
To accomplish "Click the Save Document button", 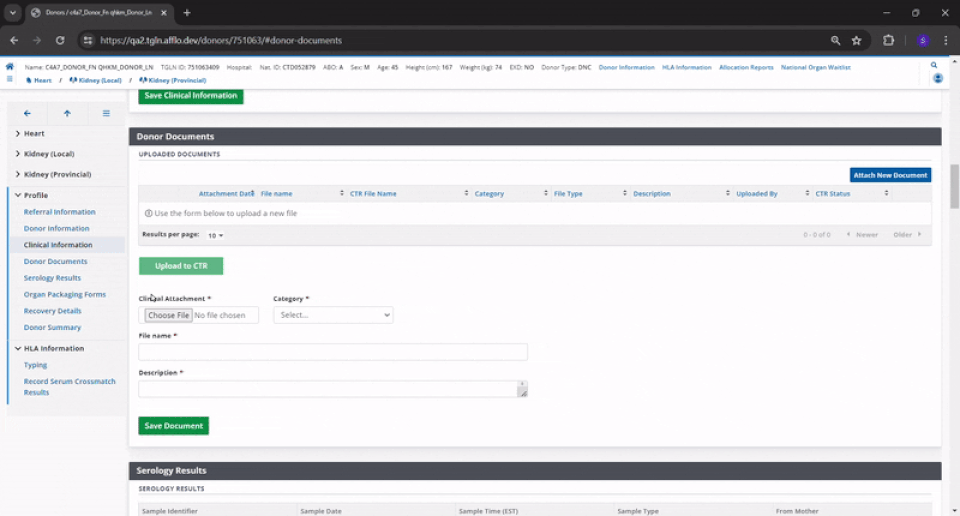I will [x=173, y=426].
